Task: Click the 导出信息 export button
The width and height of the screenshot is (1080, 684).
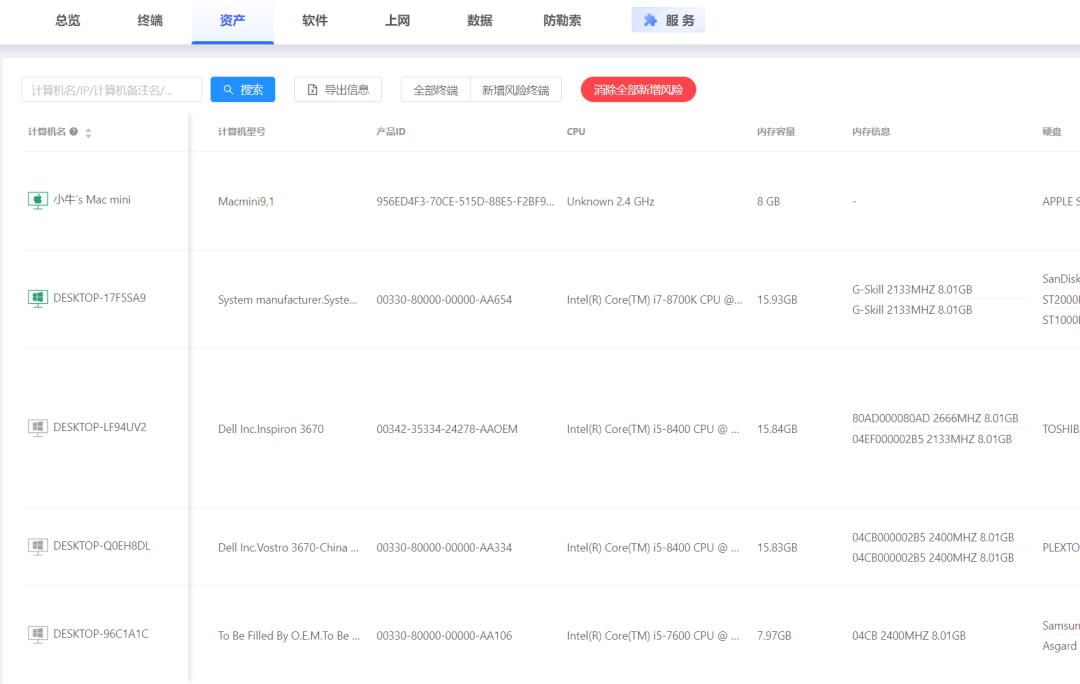Action: click(338, 90)
